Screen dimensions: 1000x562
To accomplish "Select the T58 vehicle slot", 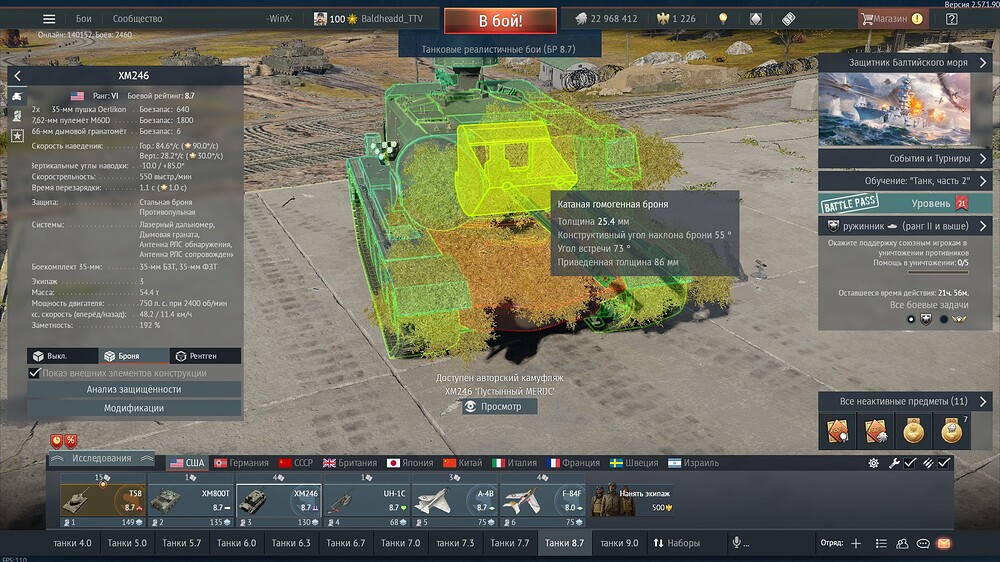I will [103, 500].
